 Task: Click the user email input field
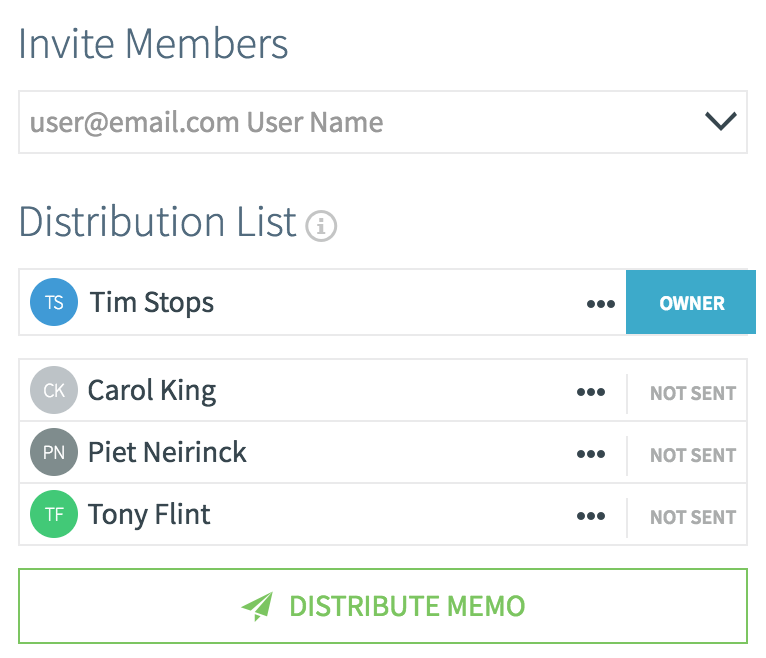click(383, 122)
